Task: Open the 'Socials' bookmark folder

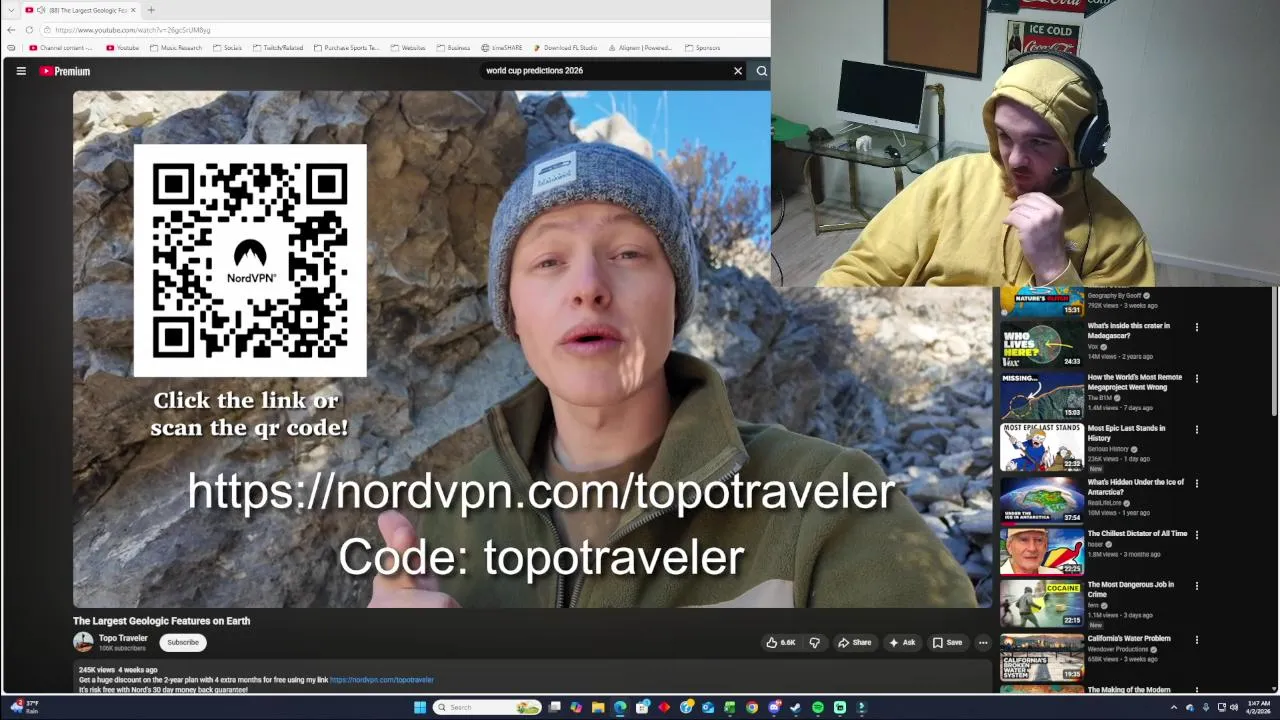Action: coord(227,48)
